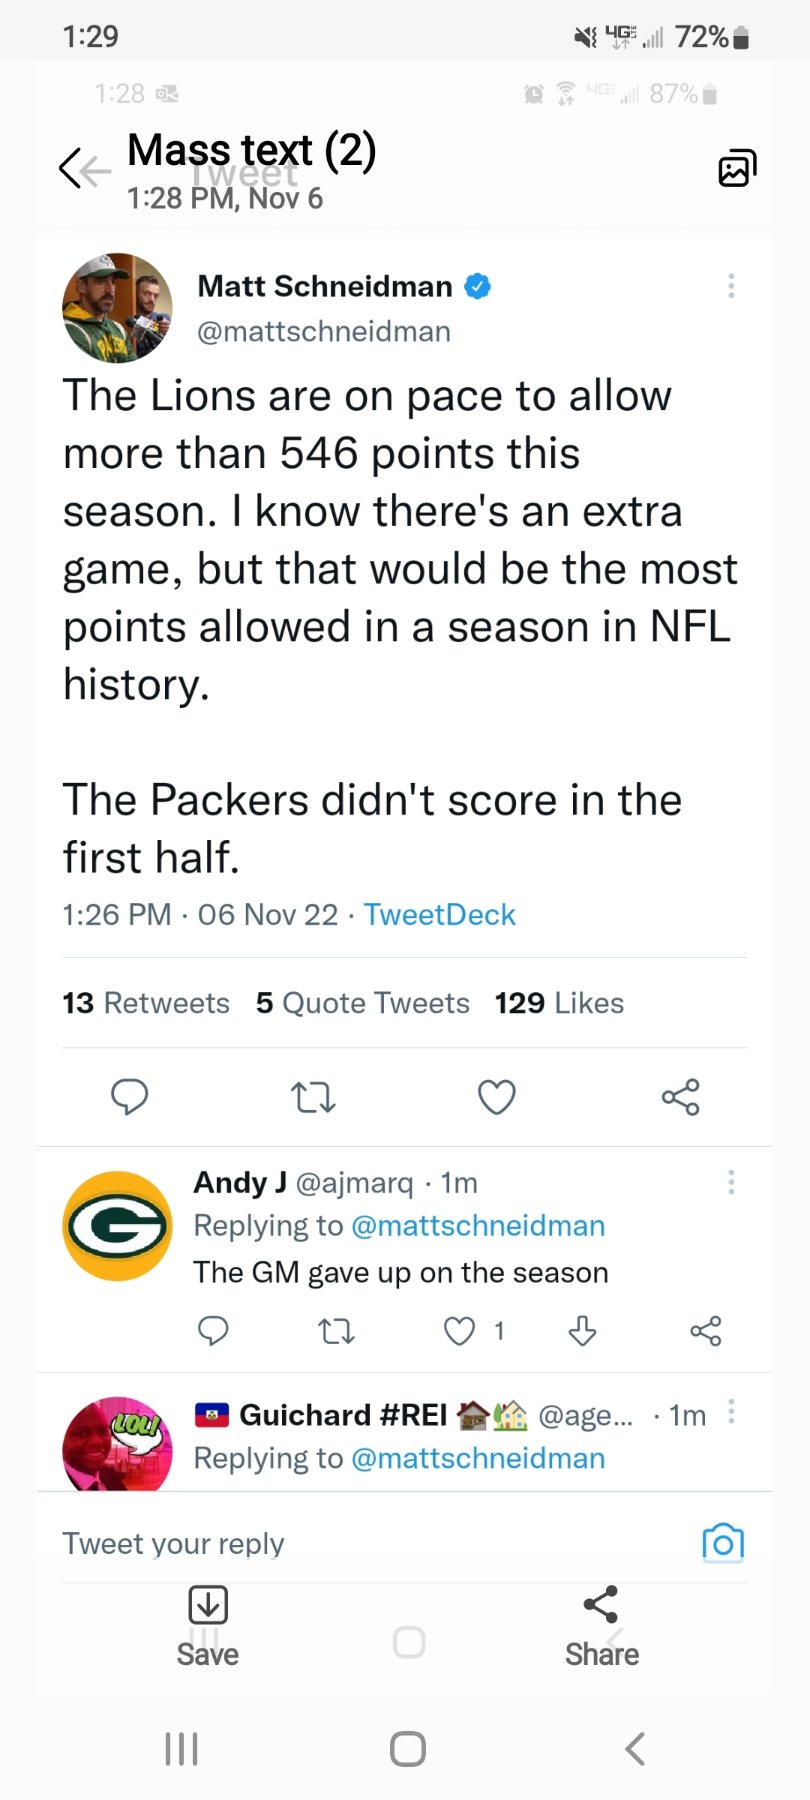View the 13 Retweets list
Screen dimensions: 810x1800
coord(146,1003)
